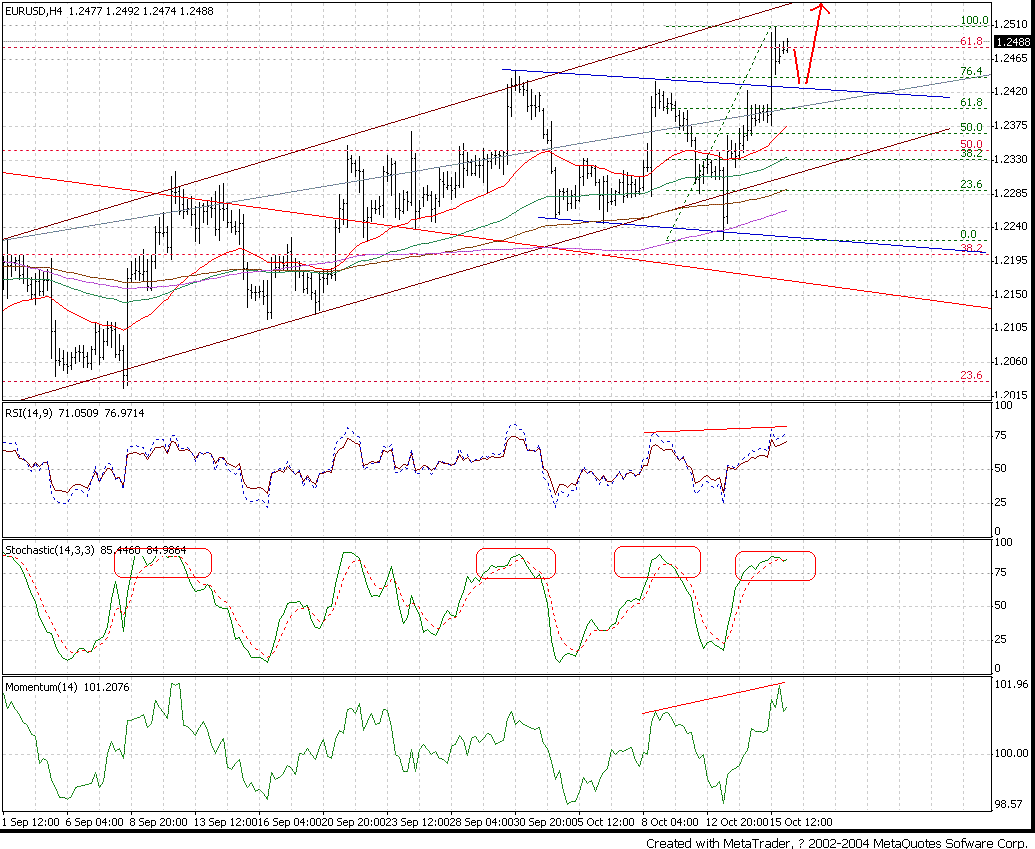
Task: Click the 1.2465 price axis label
Action: (1013, 59)
